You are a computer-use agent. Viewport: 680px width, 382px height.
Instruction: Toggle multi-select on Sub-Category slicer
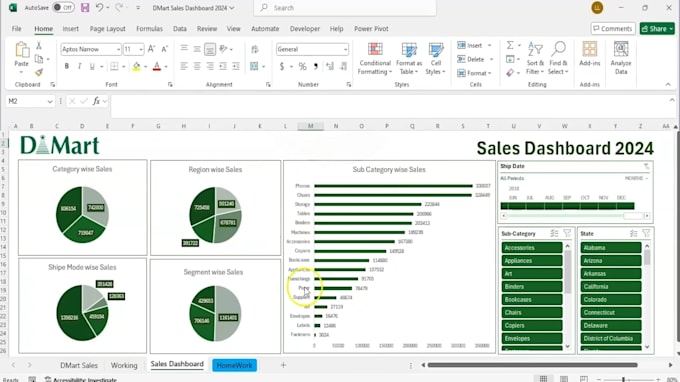click(554, 233)
